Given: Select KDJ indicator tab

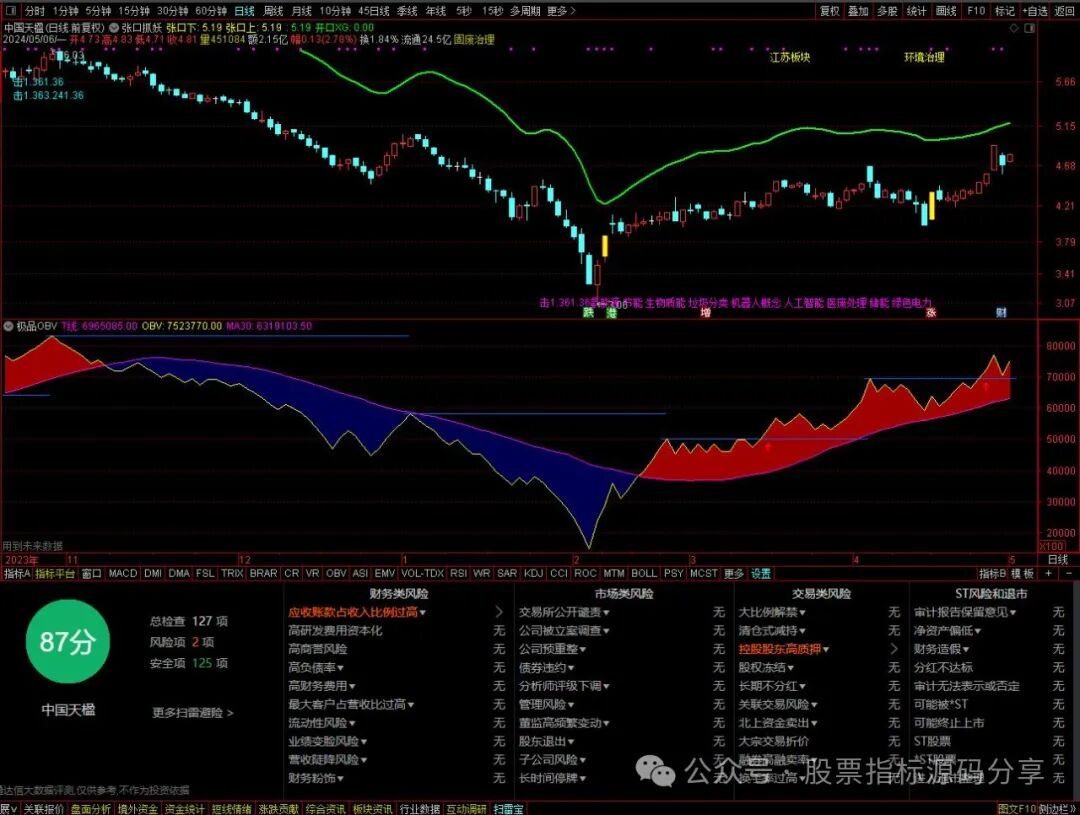Looking at the screenshot, I should tap(533, 573).
